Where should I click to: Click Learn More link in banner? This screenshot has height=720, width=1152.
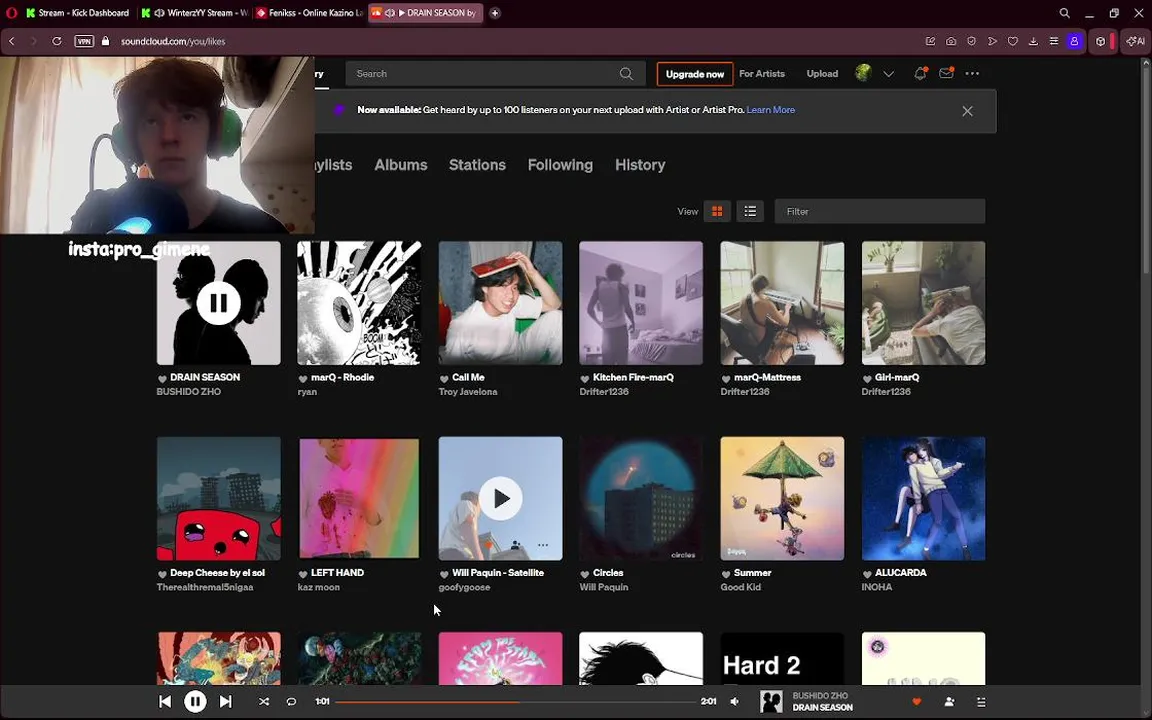771,110
